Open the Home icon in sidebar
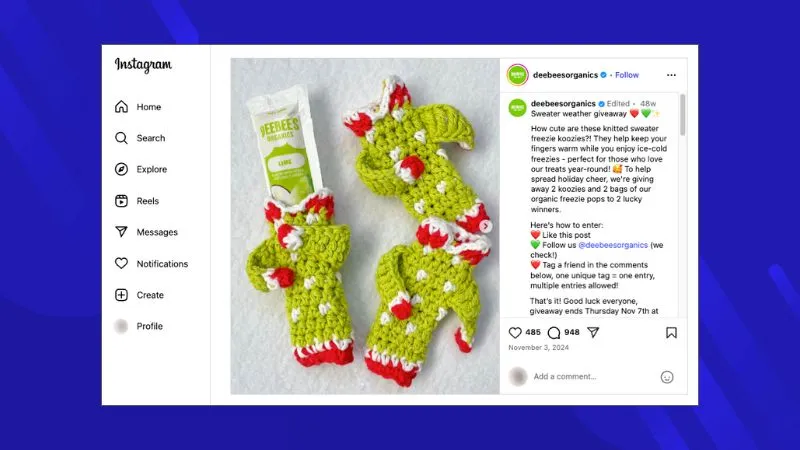Viewport: 800px width, 450px height. [121, 107]
